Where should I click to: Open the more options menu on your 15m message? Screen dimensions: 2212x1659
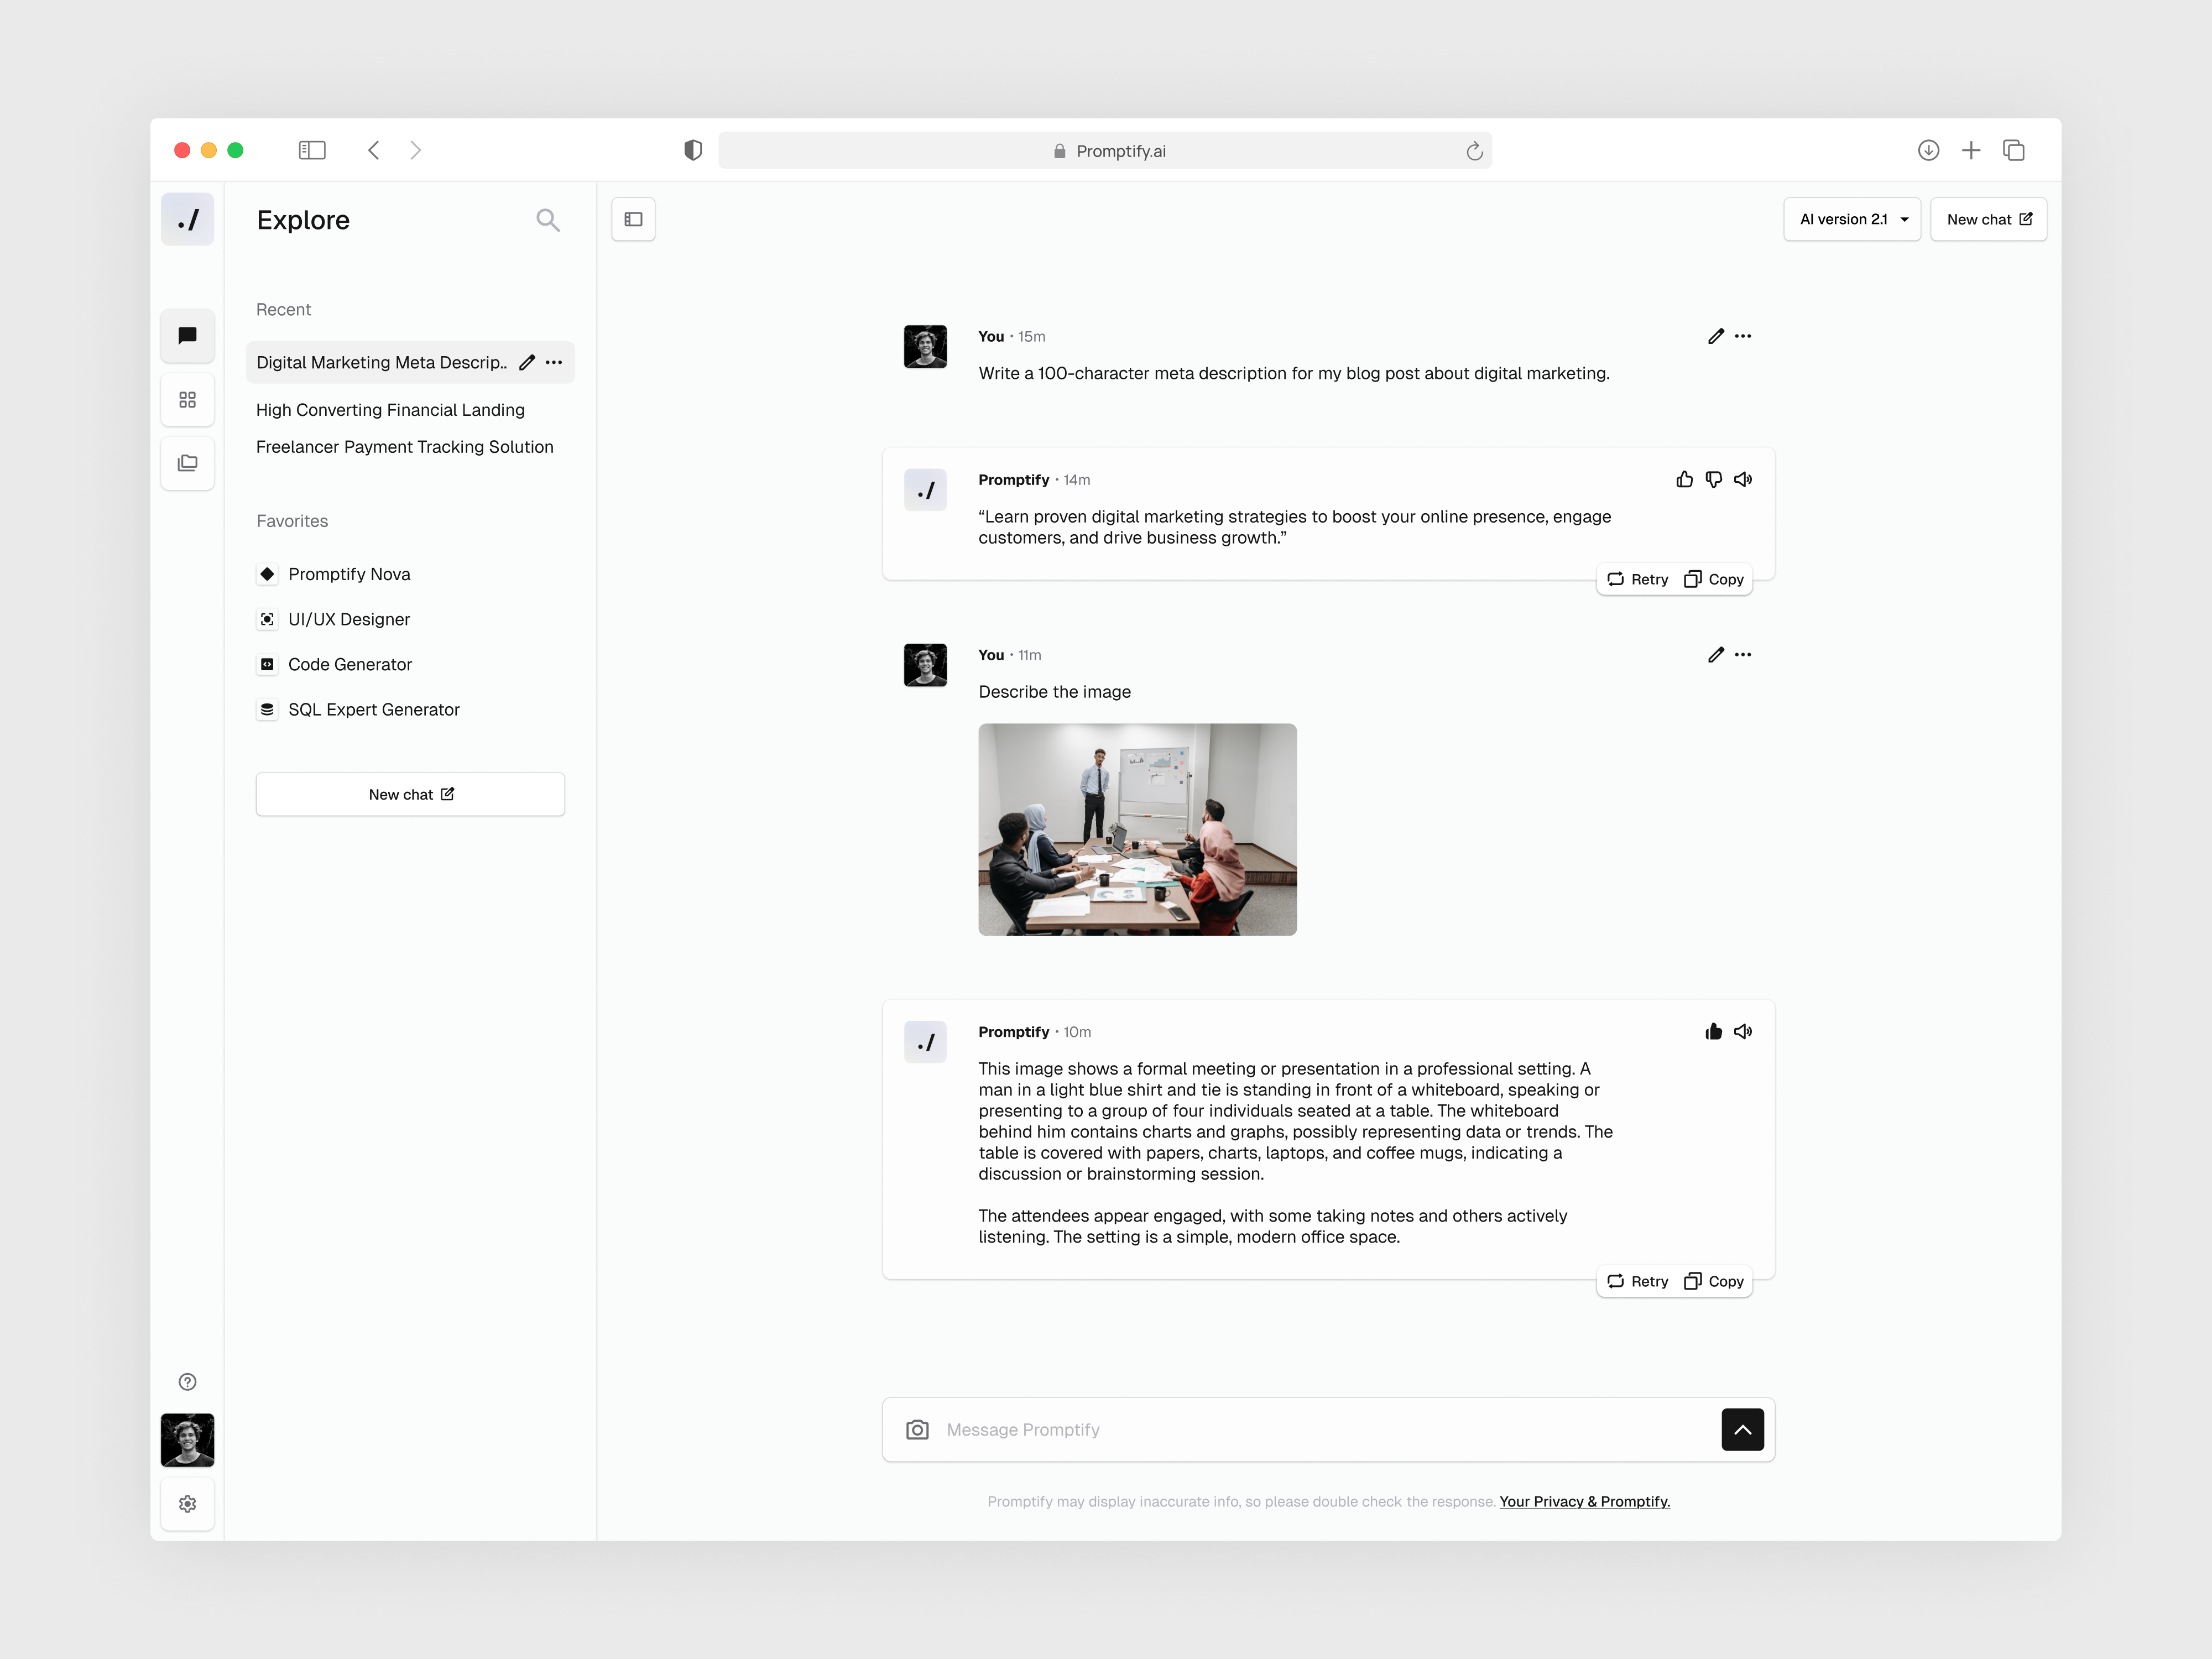point(1743,336)
